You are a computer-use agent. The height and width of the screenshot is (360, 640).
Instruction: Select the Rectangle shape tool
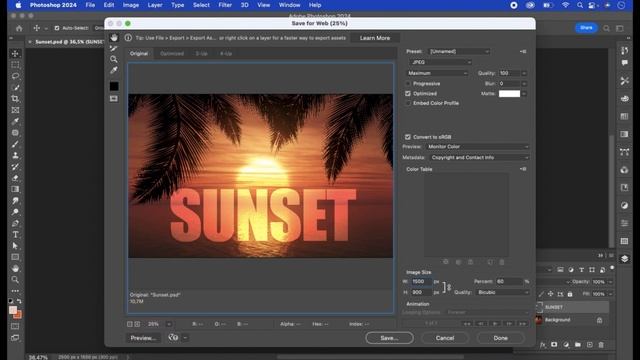pyautogui.click(x=15, y=257)
